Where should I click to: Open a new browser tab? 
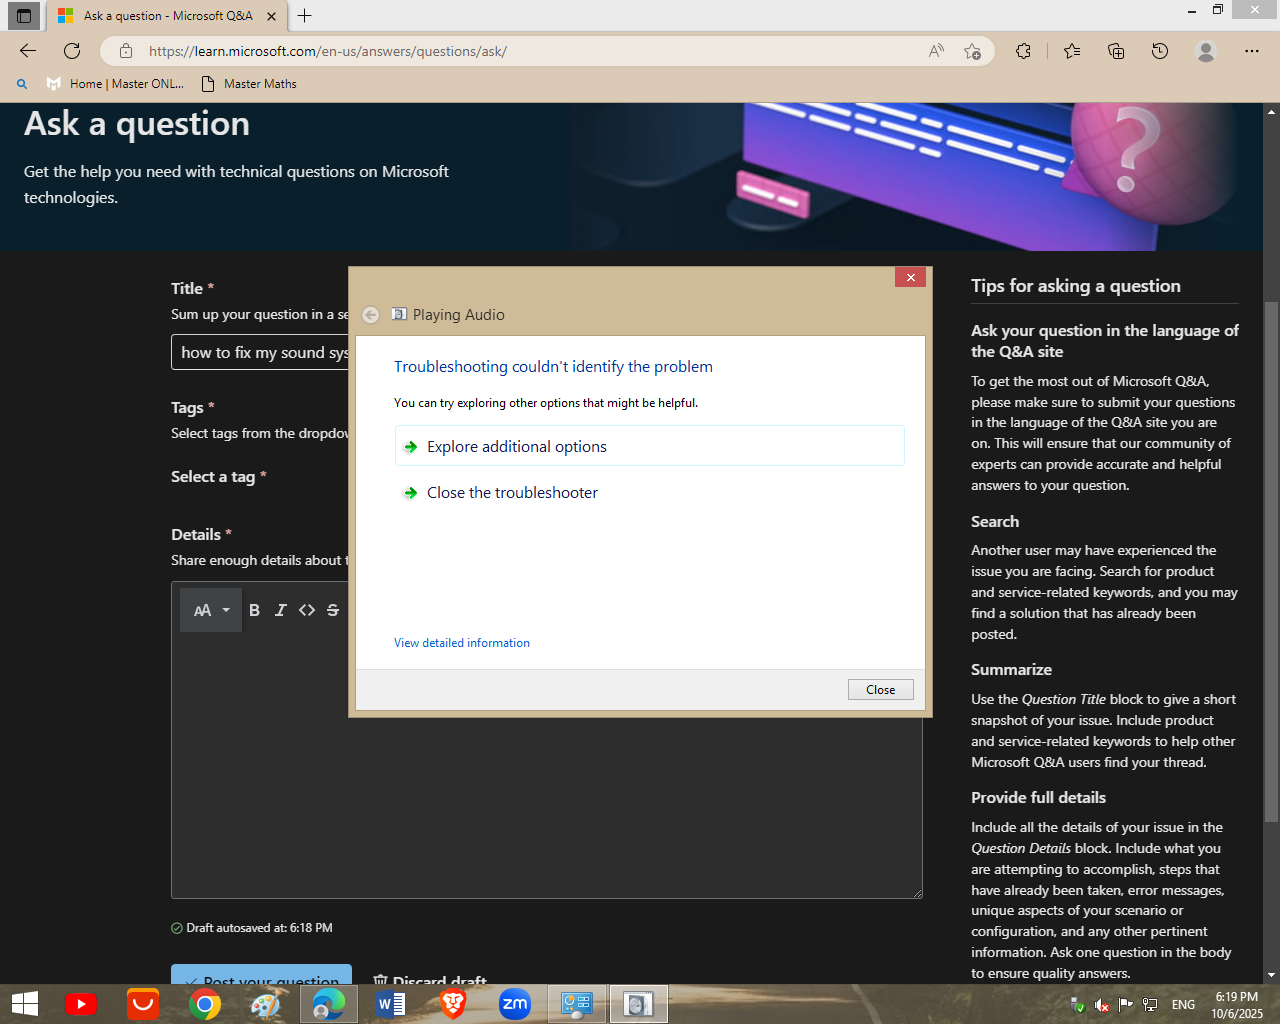305,16
